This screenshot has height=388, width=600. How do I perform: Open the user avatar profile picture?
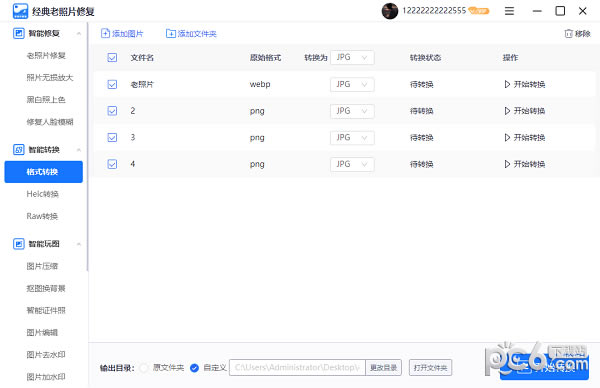[390, 11]
